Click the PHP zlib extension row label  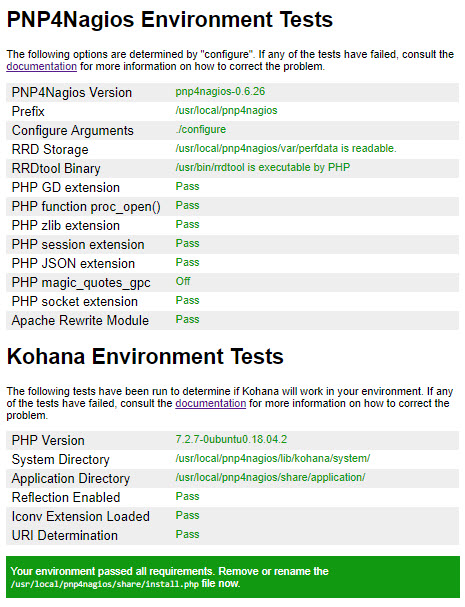(x=66, y=225)
